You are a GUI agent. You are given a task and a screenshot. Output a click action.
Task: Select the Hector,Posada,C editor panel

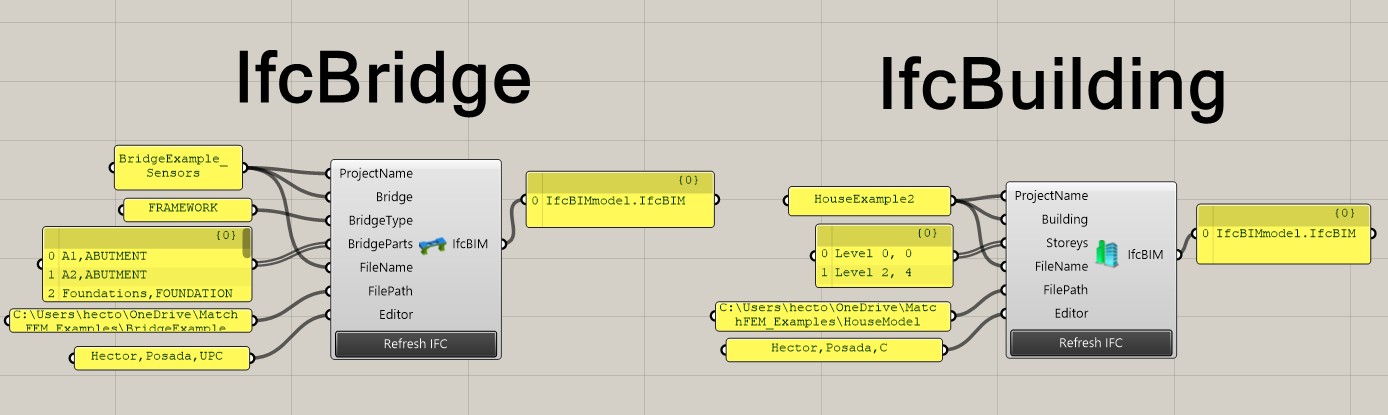pos(833,349)
